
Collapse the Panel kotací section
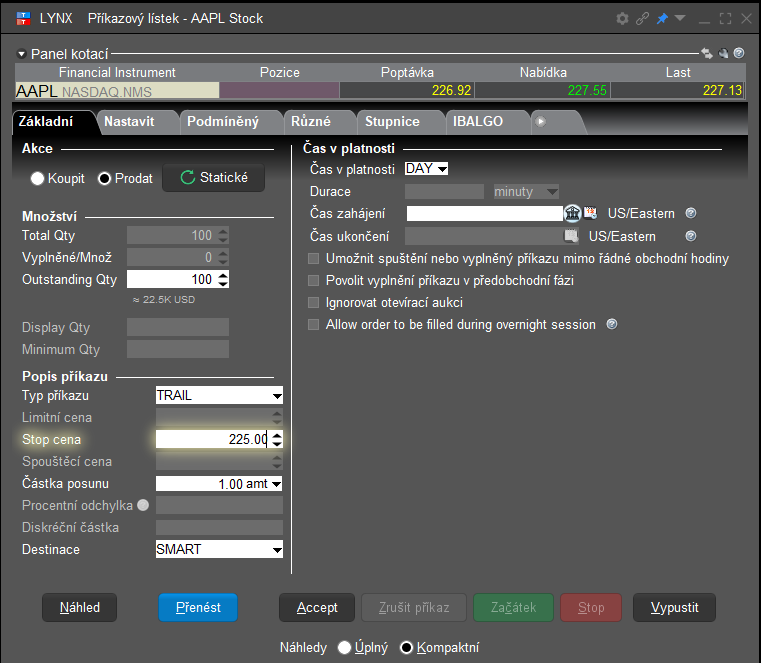tap(21, 54)
